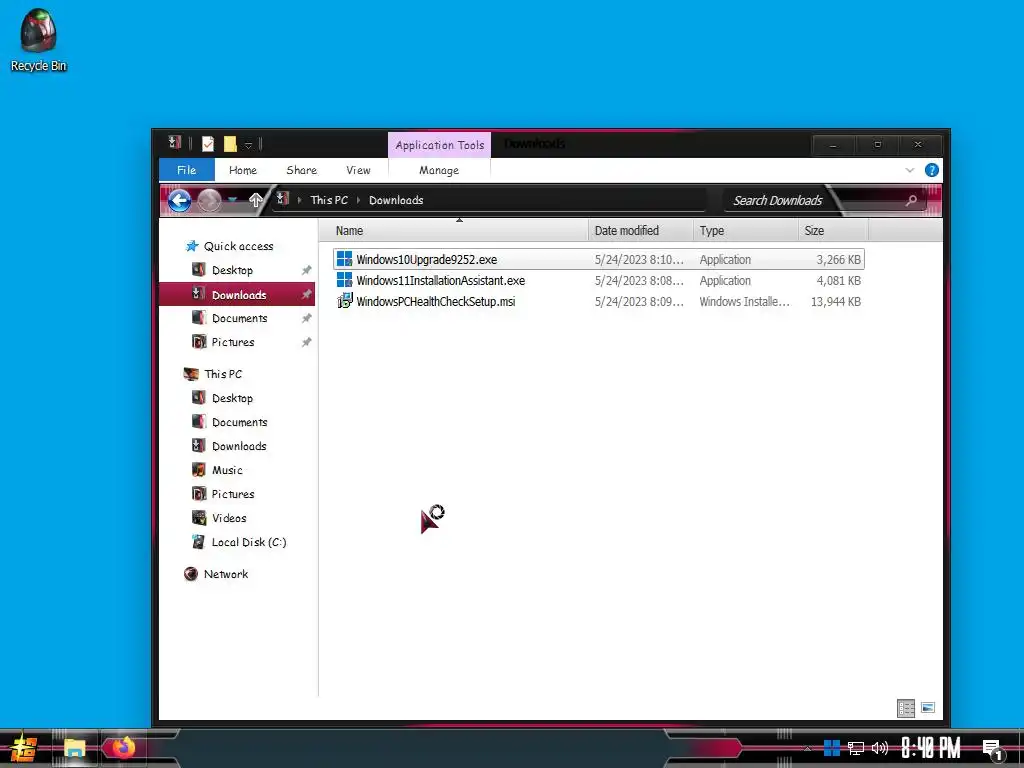Screen dimensions: 1024x768
Task: Click the Forward navigation button
Action: (209, 200)
